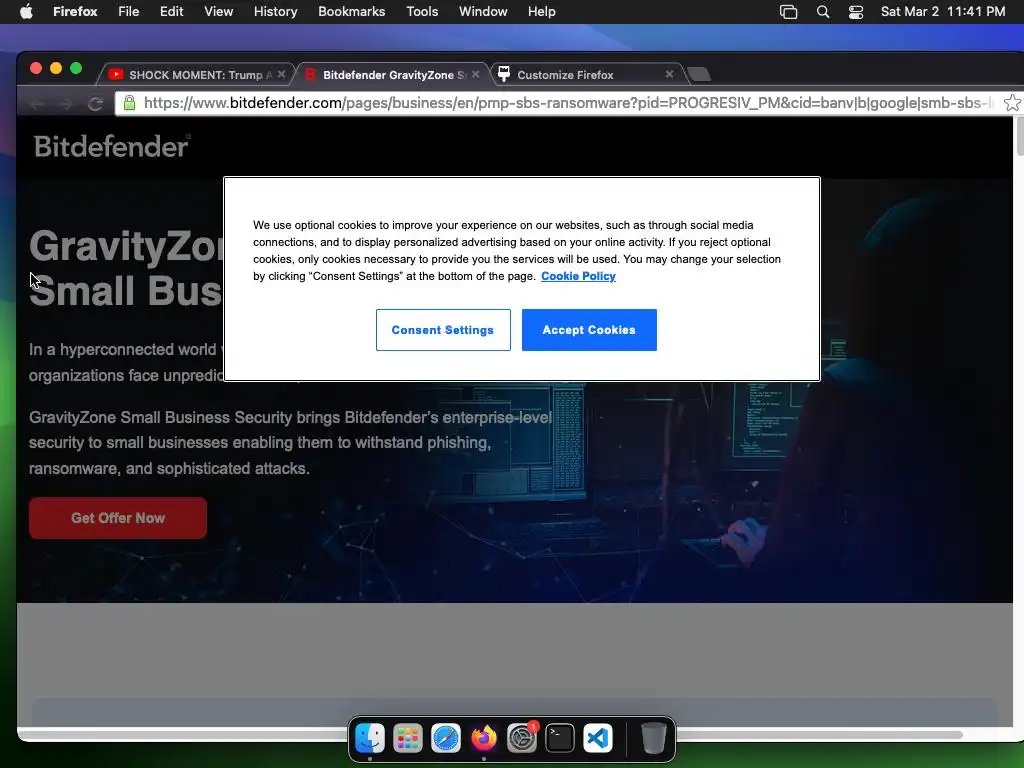Click the browser Forward arrow
This screenshot has height=768, width=1024.
[66, 104]
